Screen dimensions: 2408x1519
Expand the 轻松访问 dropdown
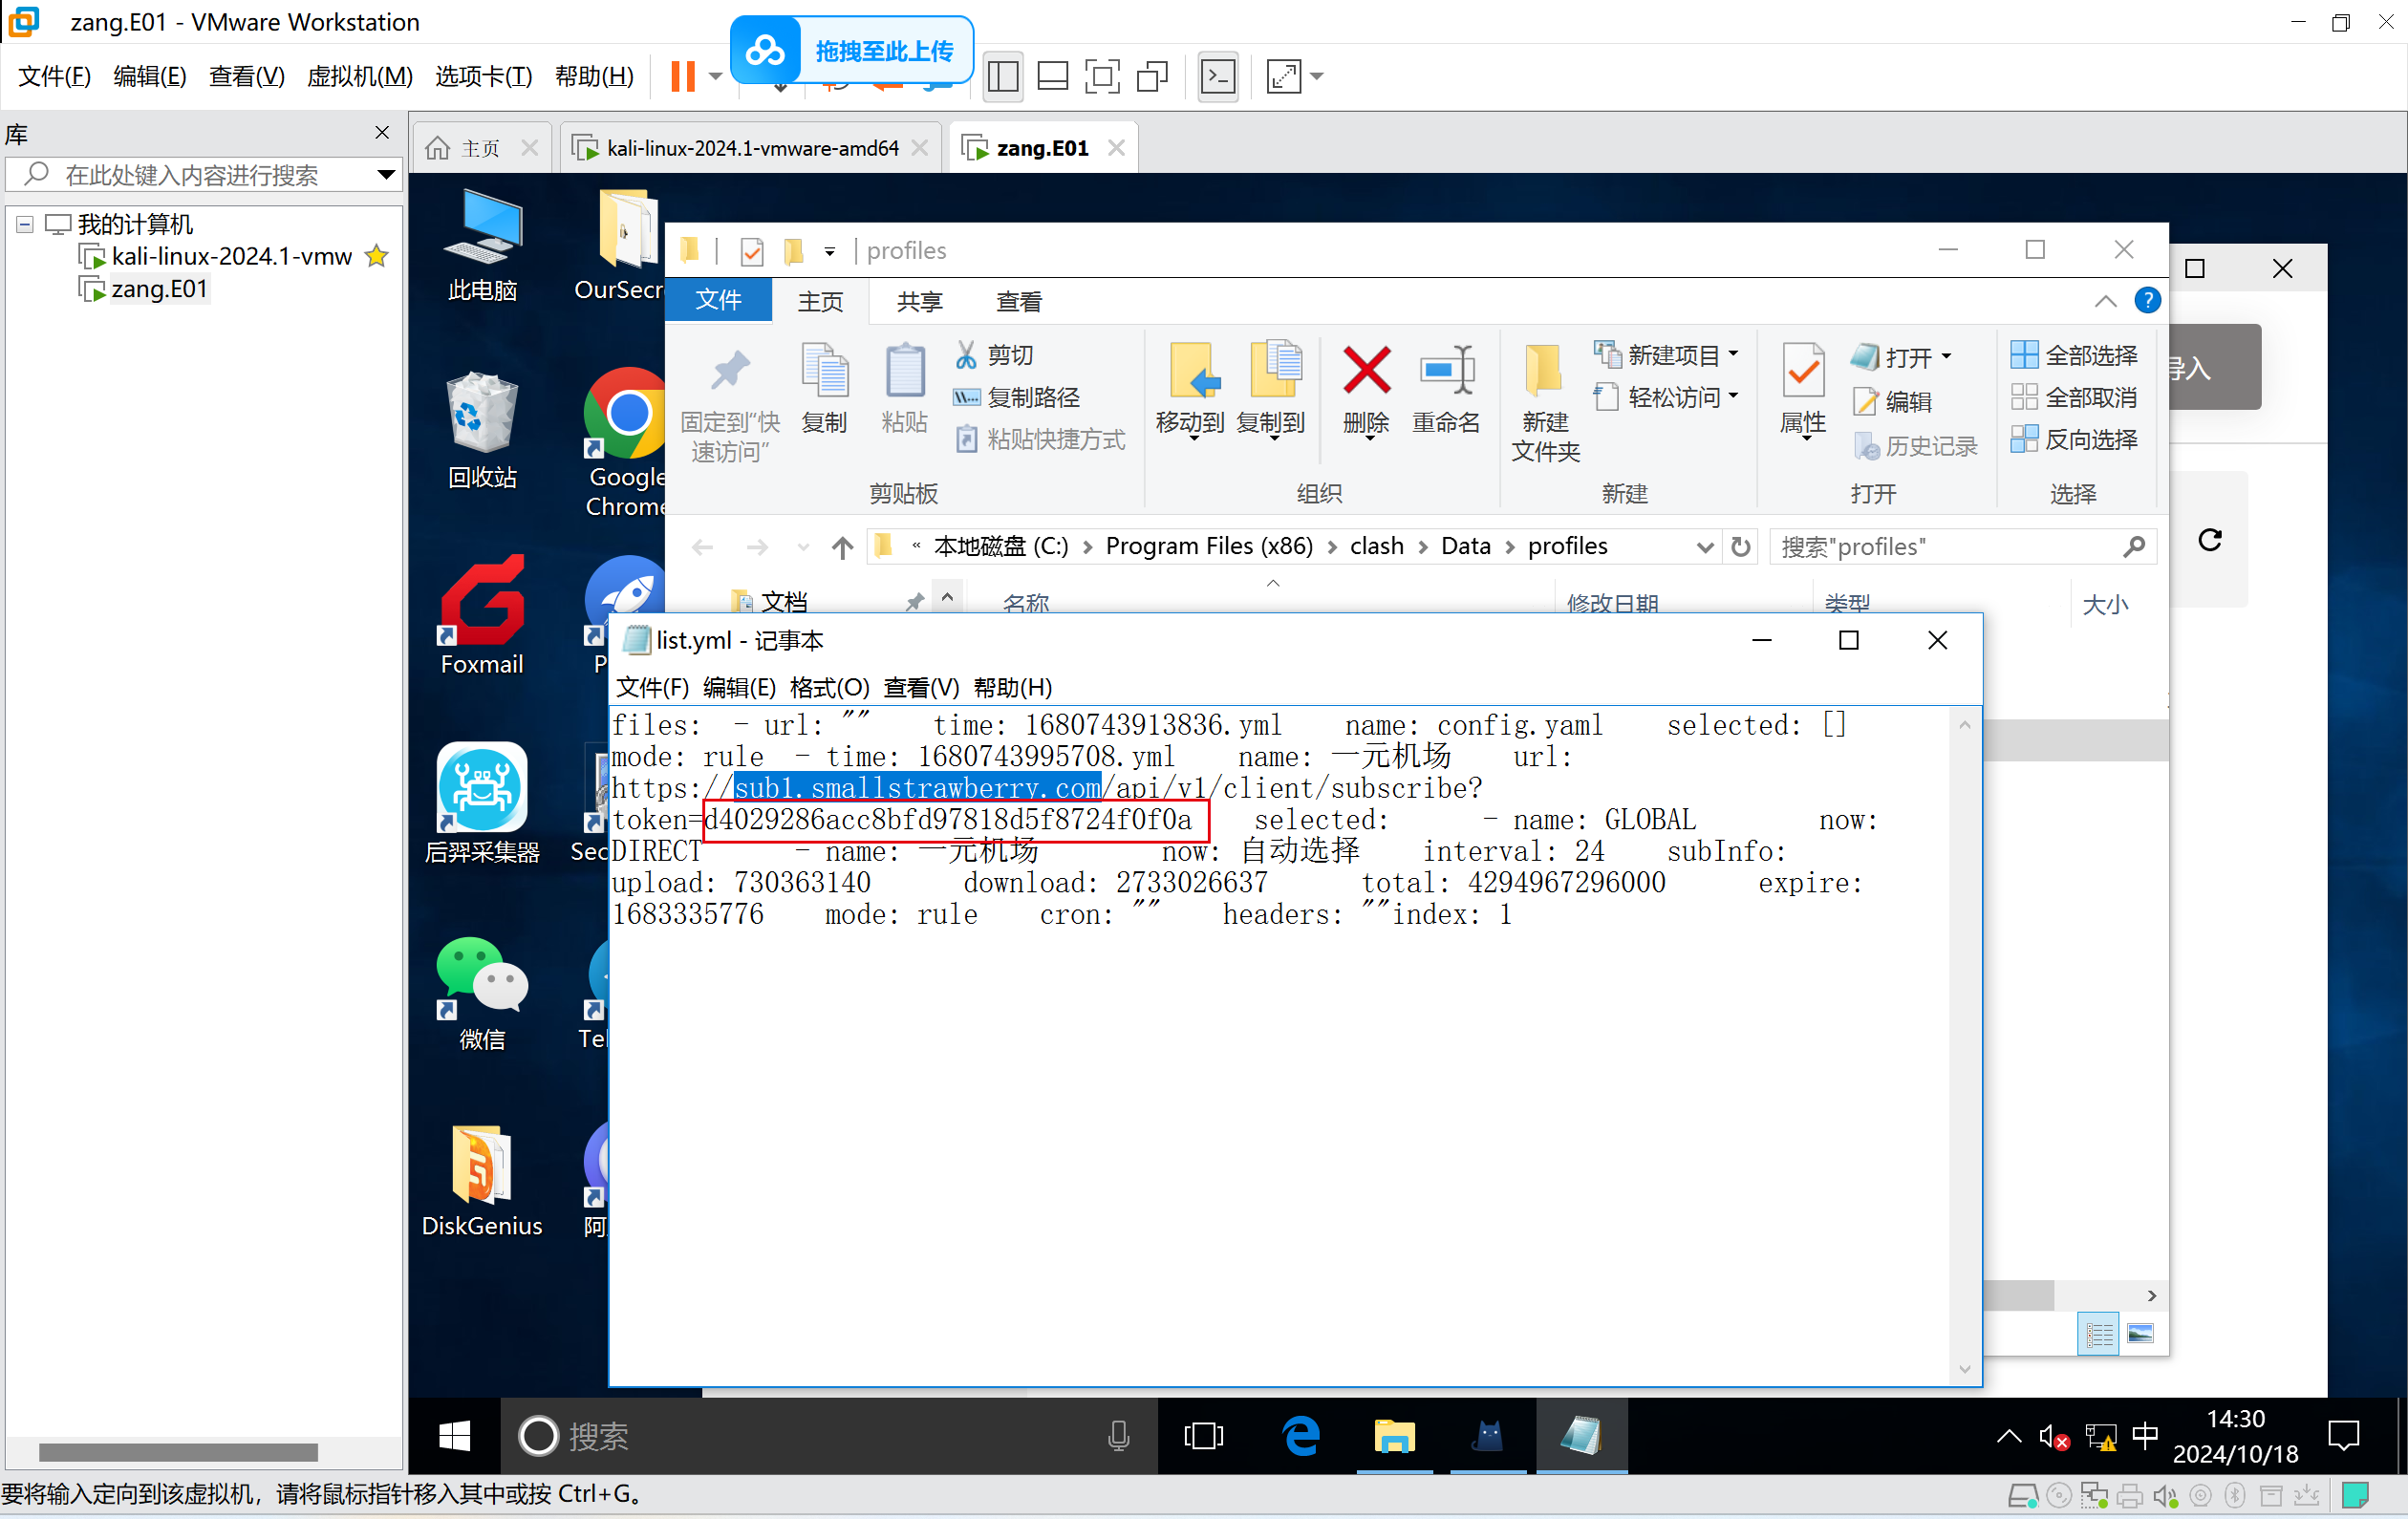tap(1733, 396)
